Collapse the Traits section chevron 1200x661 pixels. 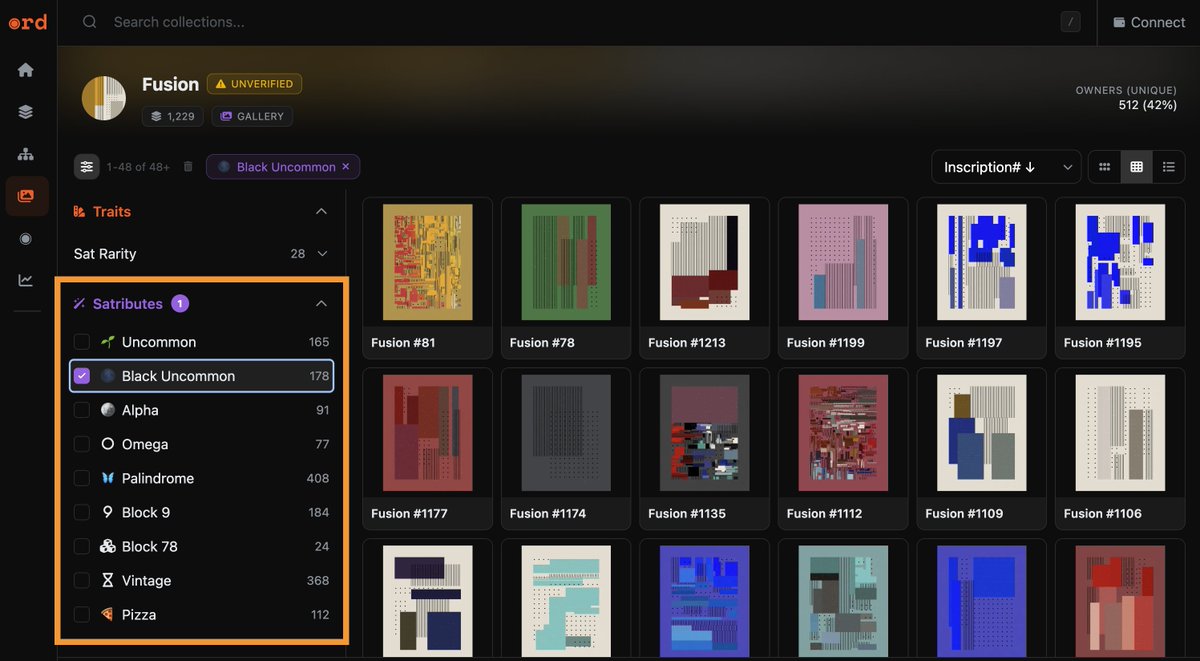[x=321, y=212]
